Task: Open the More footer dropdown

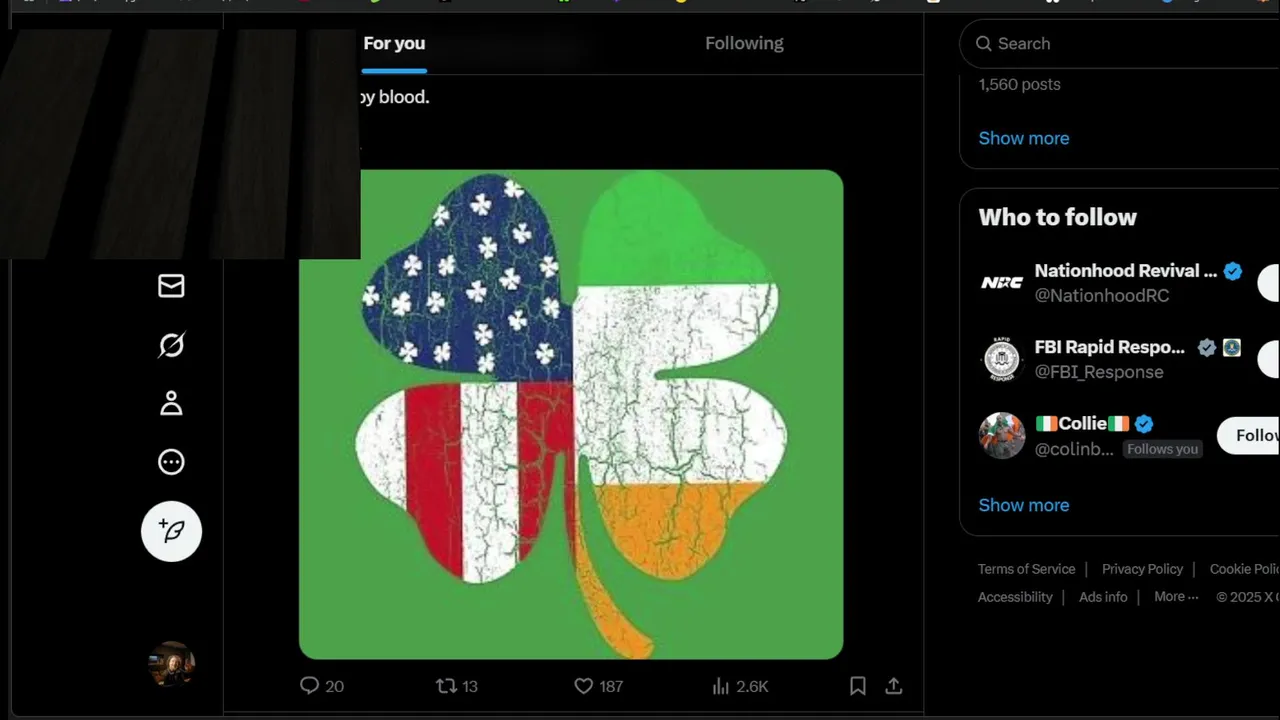Action: click(x=1176, y=597)
